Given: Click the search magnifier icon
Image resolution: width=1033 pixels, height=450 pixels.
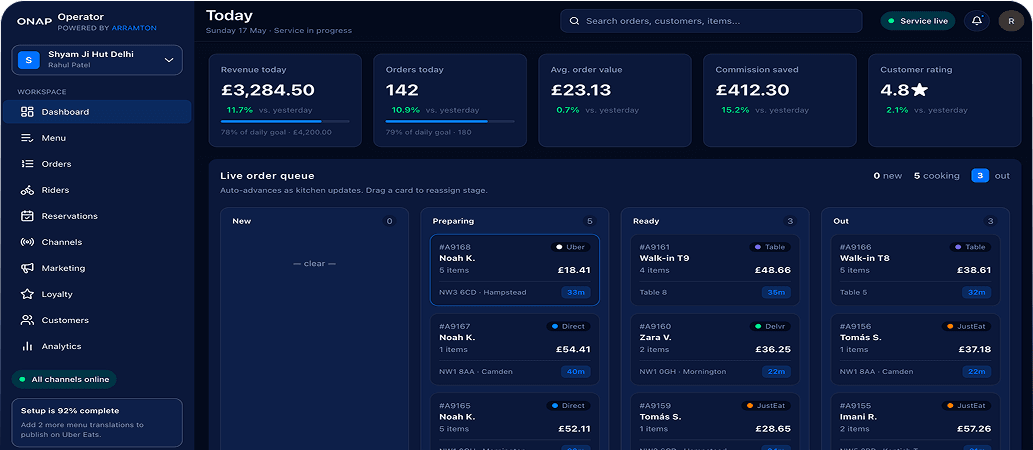Looking at the screenshot, I should tap(574, 21).
